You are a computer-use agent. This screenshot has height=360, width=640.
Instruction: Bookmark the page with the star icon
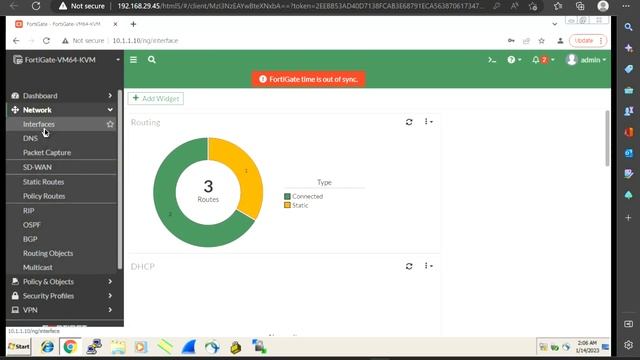542,41
